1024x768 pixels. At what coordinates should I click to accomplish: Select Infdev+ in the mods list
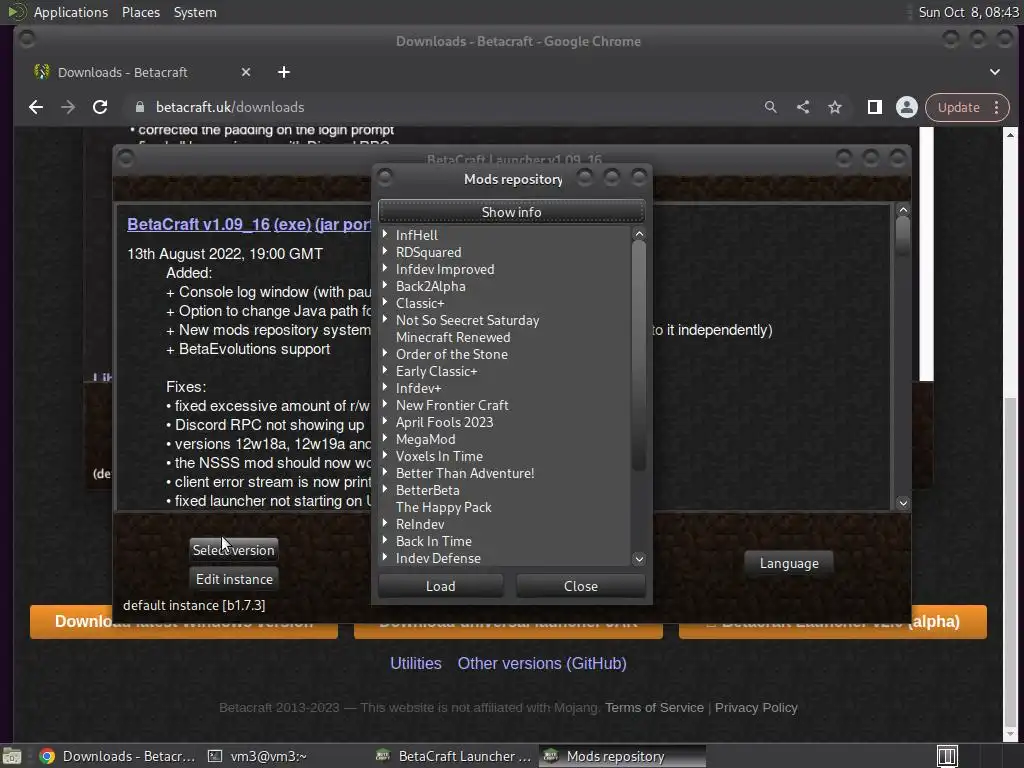point(418,388)
